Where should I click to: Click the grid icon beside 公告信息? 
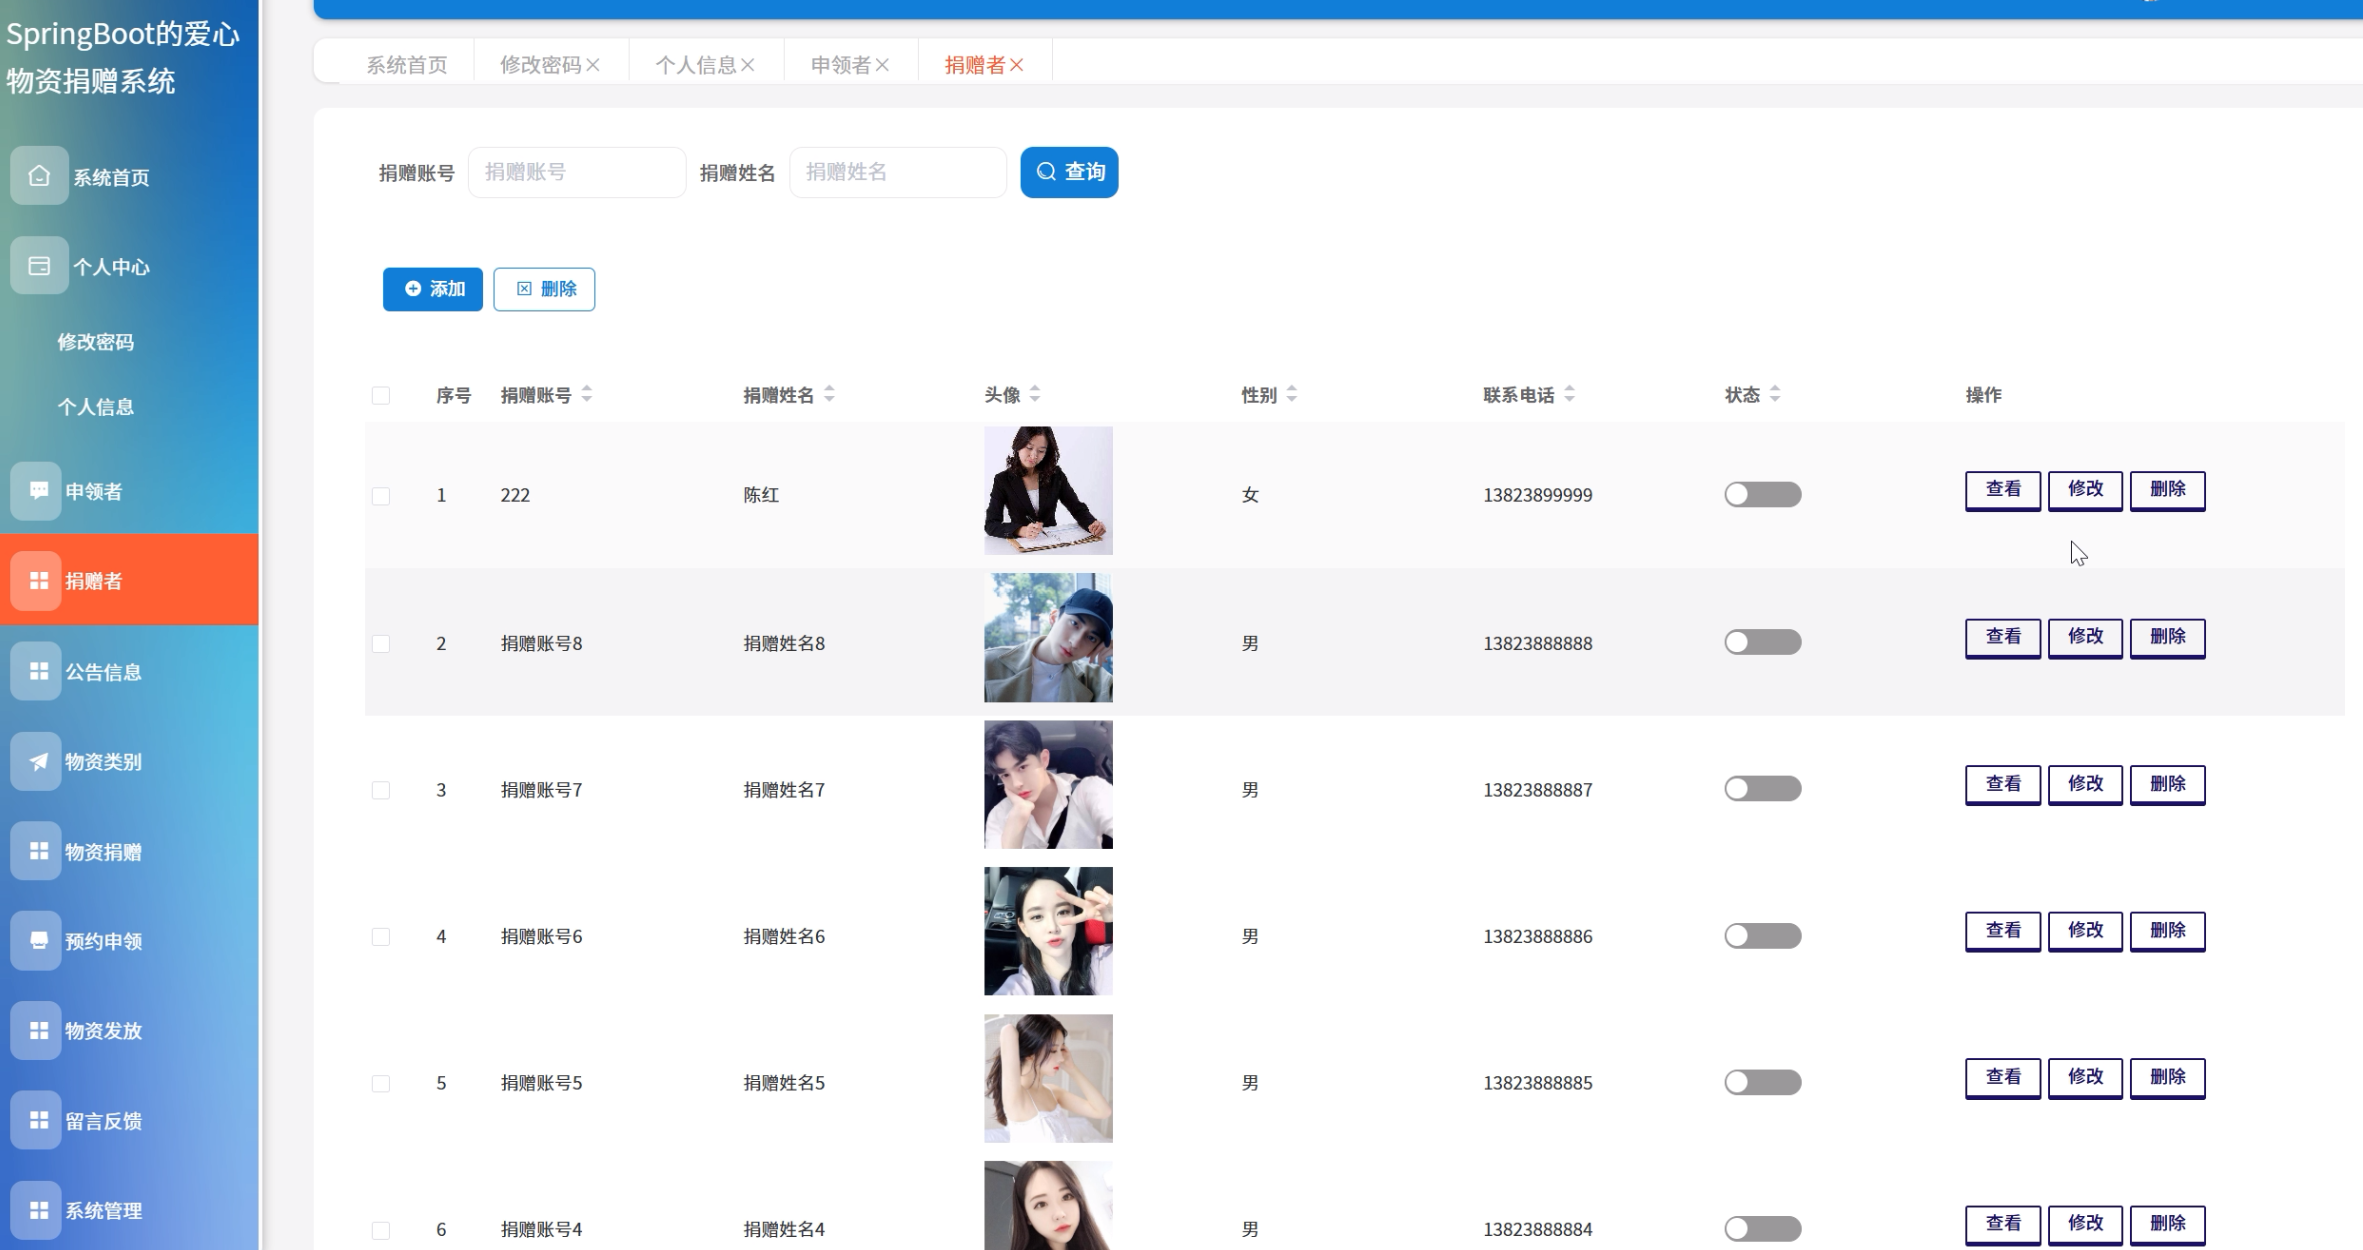[x=38, y=671]
